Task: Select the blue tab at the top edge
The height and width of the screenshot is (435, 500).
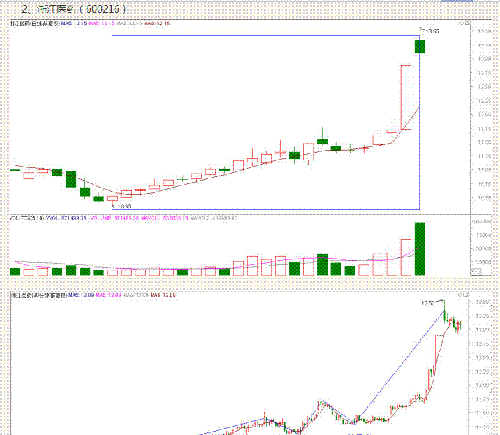Action: 457,1
